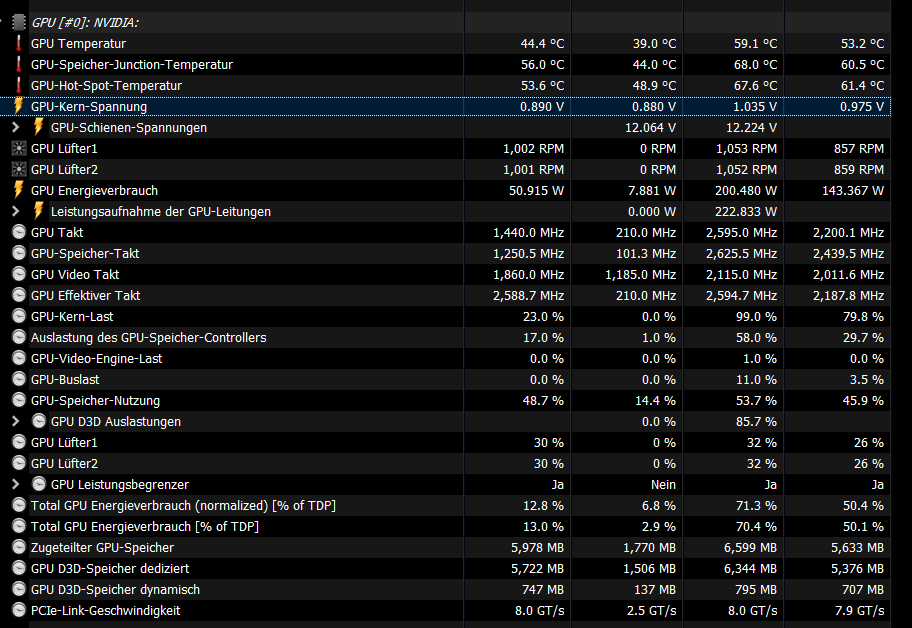The height and width of the screenshot is (628, 912).
Task: Click the 5,978 MB Zugeteilter GPU-Speicher value
Action: click(x=537, y=547)
